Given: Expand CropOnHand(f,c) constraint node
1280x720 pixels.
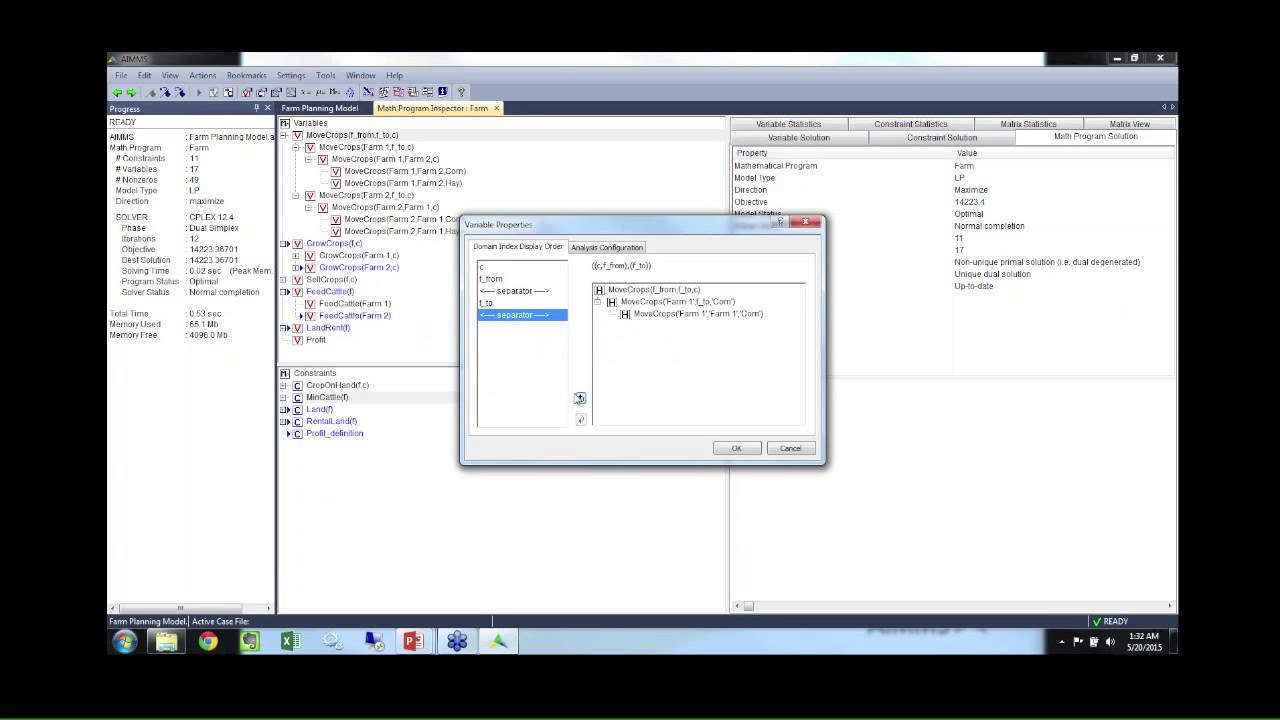Looking at the screenshot, I should point(284,386).
